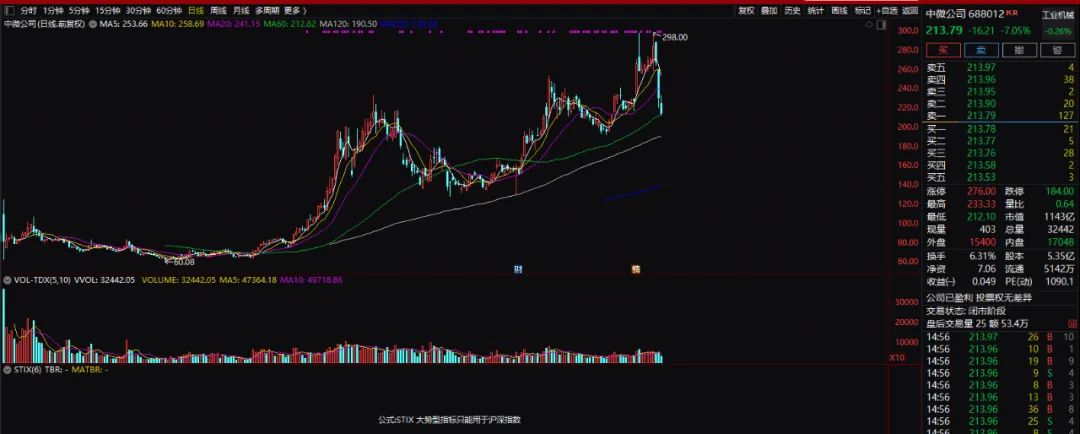
Task: Click the KR badge next to 688012
Action: click(1012, 12)
